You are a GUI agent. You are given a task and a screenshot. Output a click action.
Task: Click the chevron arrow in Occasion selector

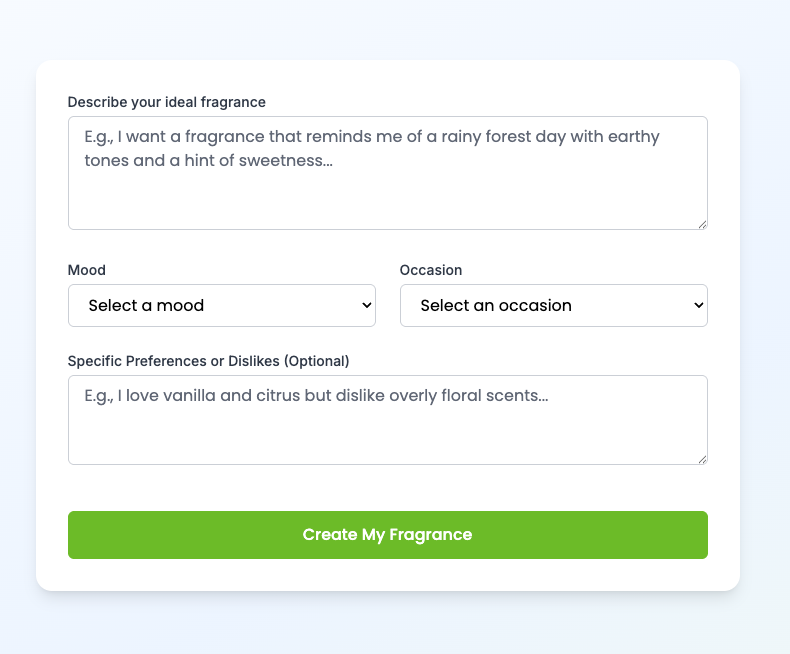click(697, 306)
